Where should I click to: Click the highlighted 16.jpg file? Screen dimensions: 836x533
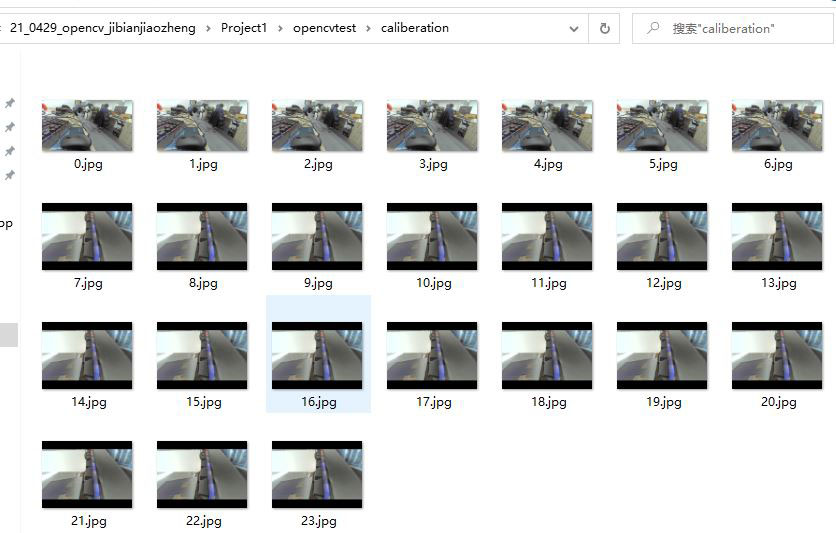tap(317, 356)
